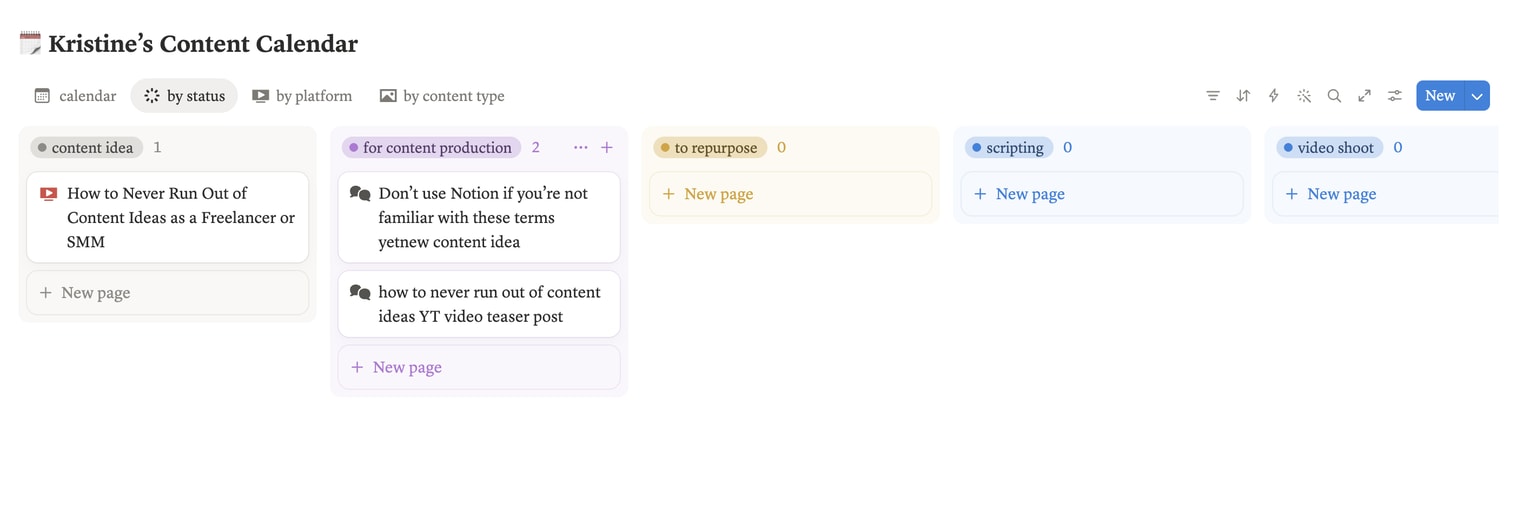Add a new page under scripting column
This screenshot has height=514, width=1536.
[x=1102, y=194]
